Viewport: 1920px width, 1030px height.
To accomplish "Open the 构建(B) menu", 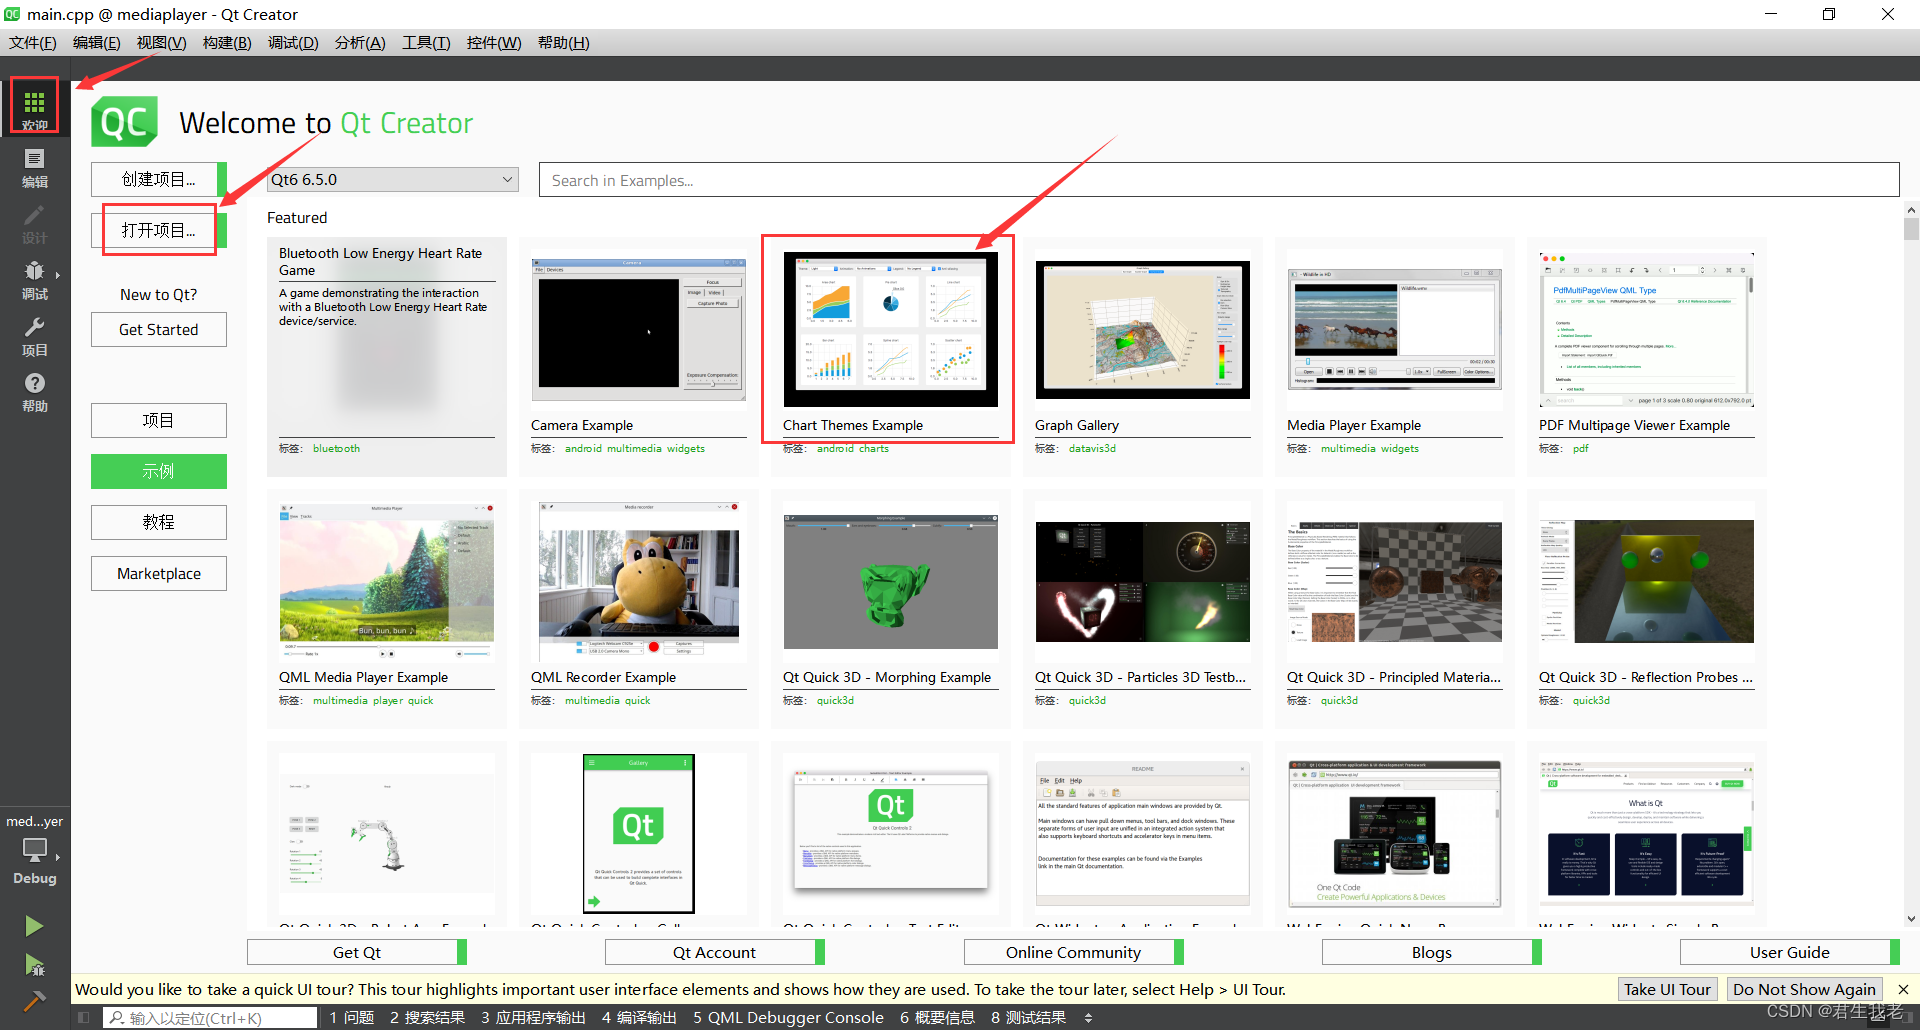I will click(x=227, y=43).
